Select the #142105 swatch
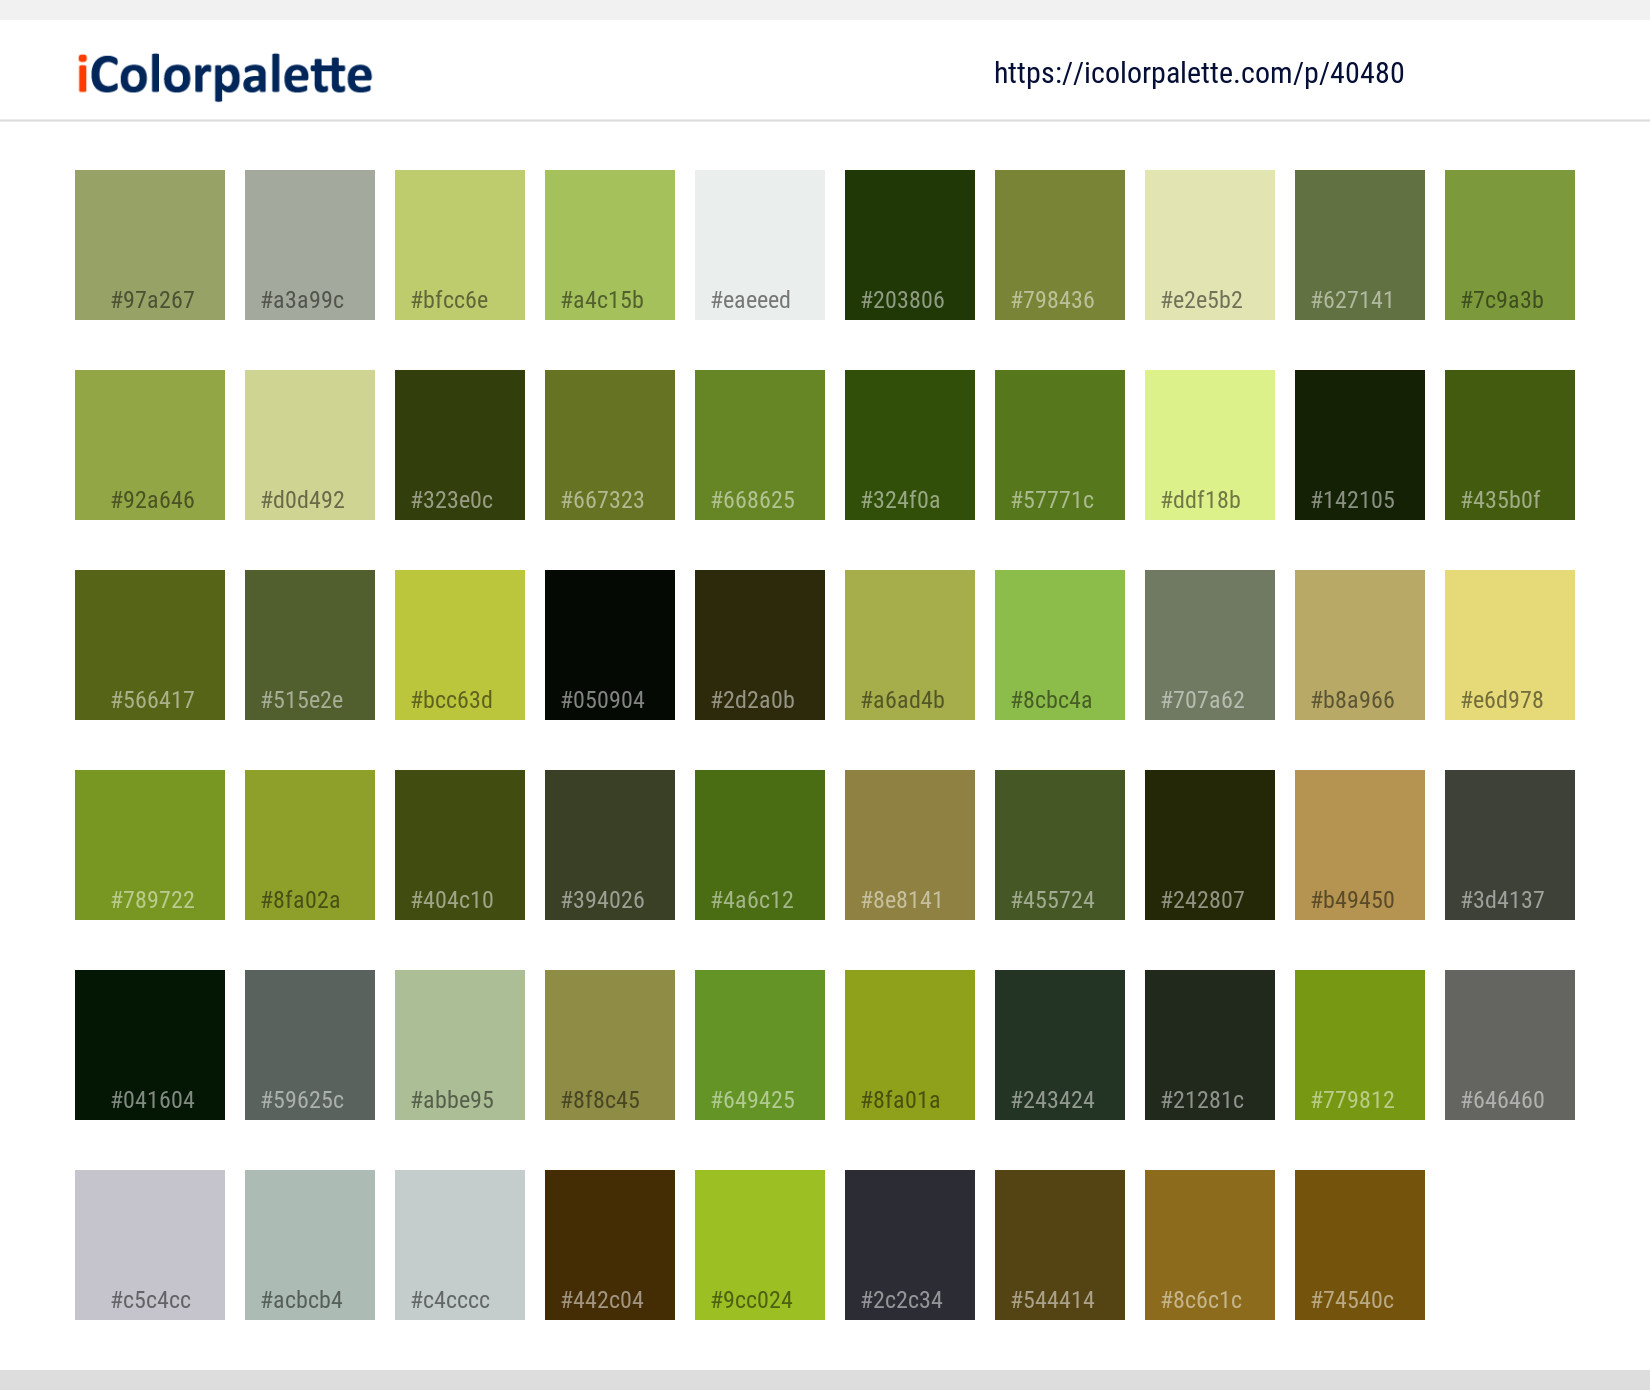Viewport: 1650px width, 1390px height. point(1360,445)
